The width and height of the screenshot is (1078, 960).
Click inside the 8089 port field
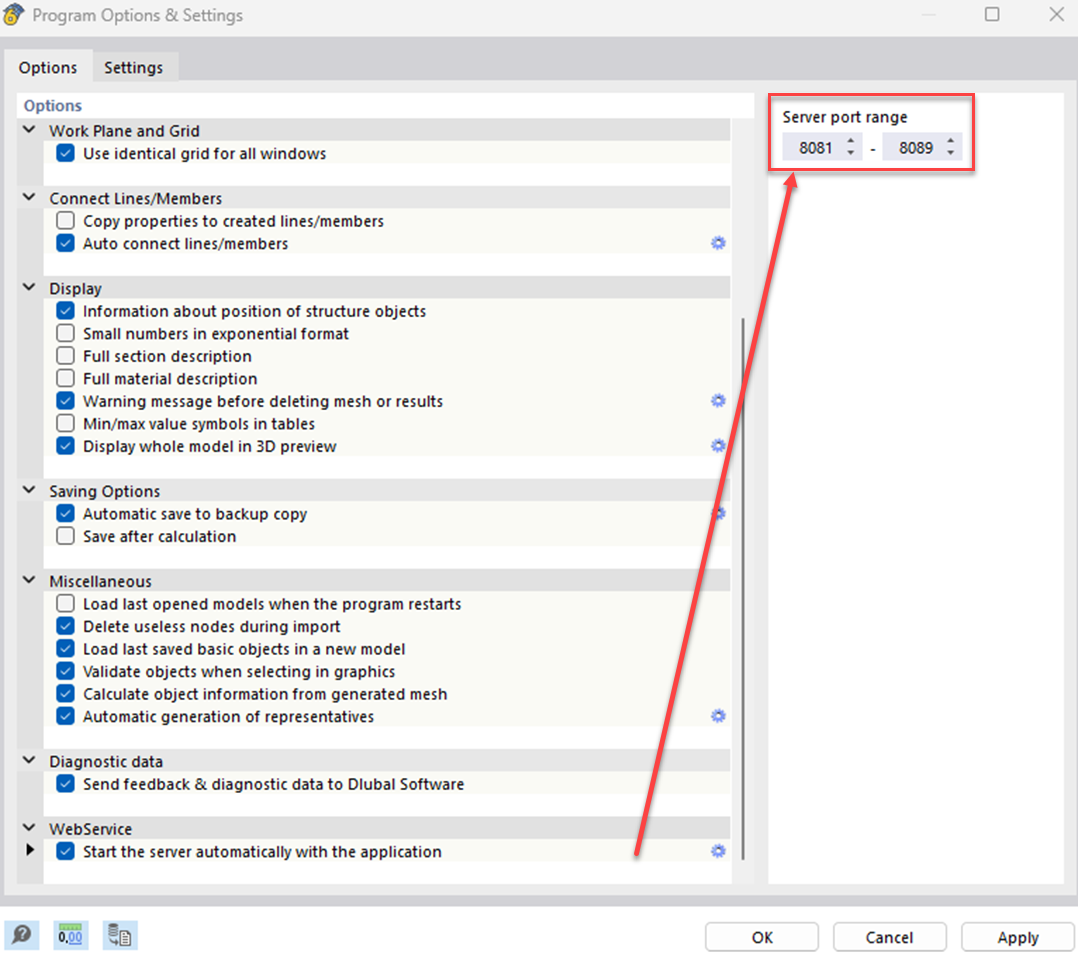pos(915,147)
